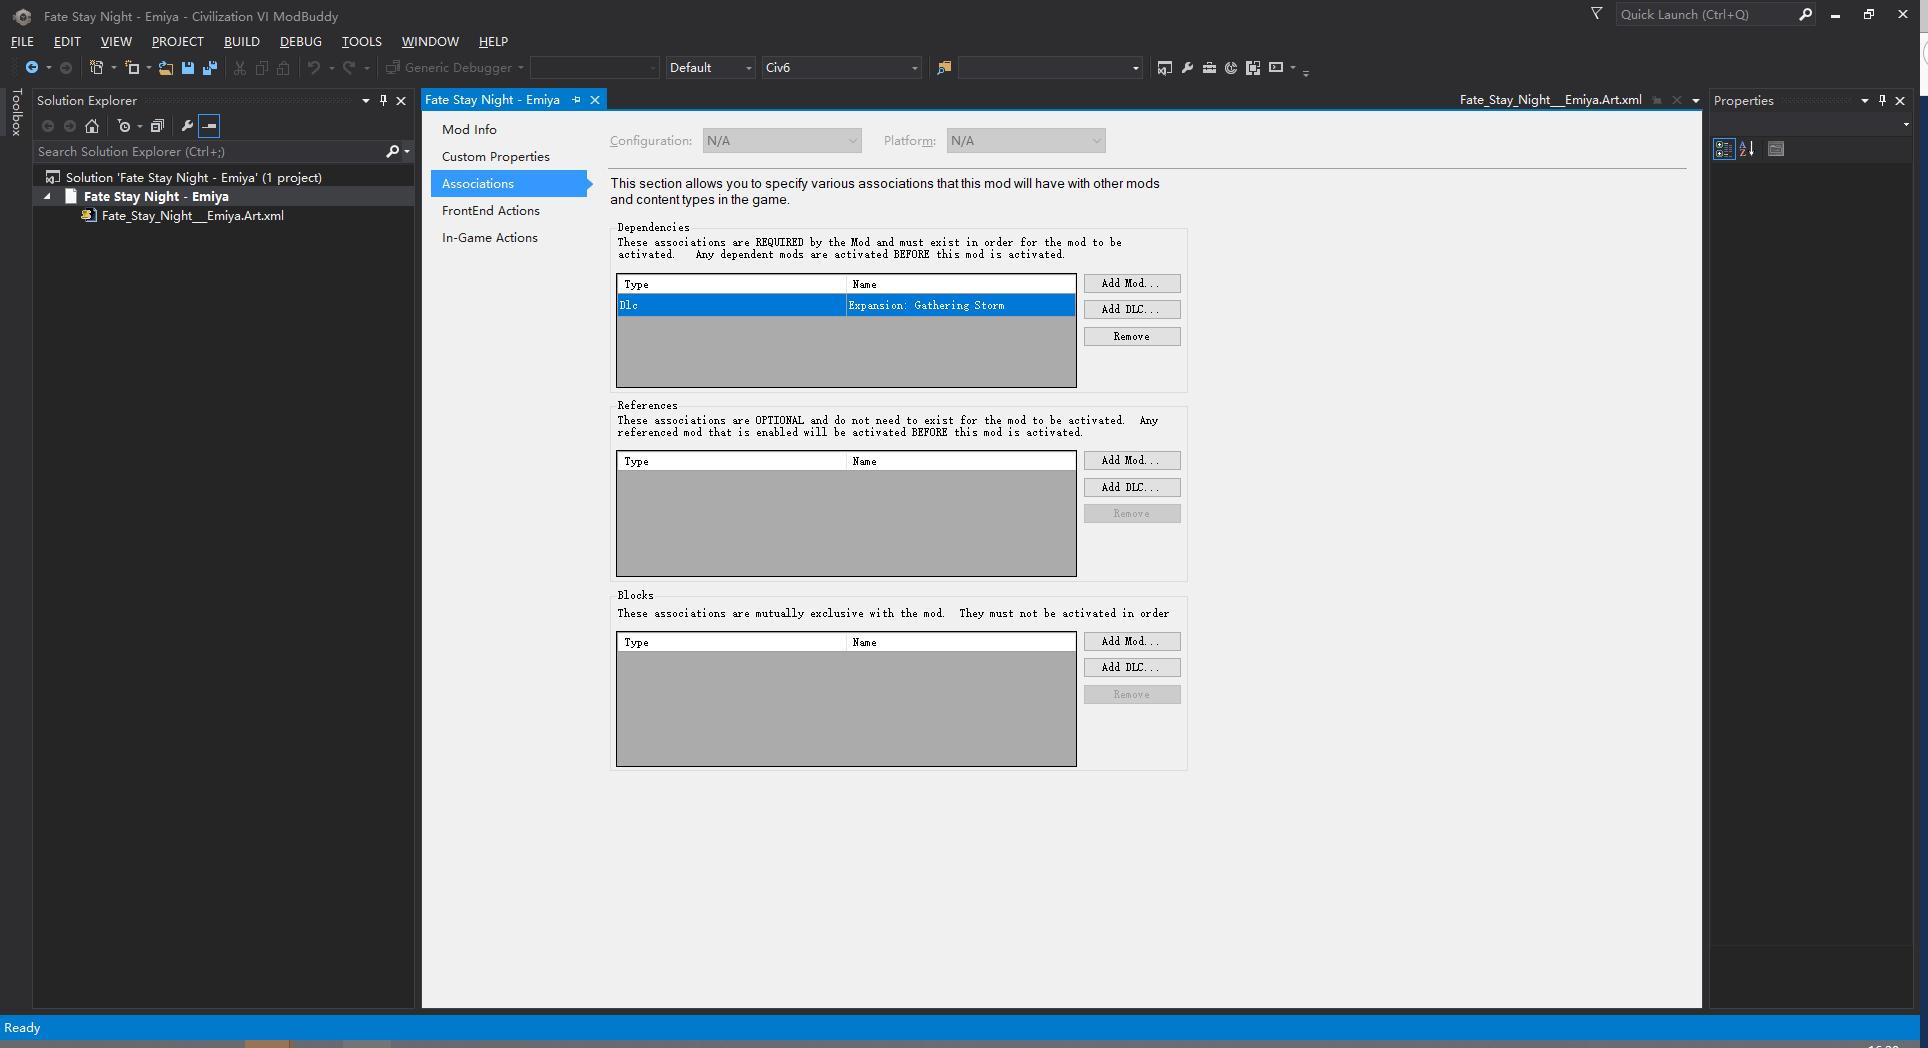Click the Full Screen layout icon in toolbar

[1253, 67]
